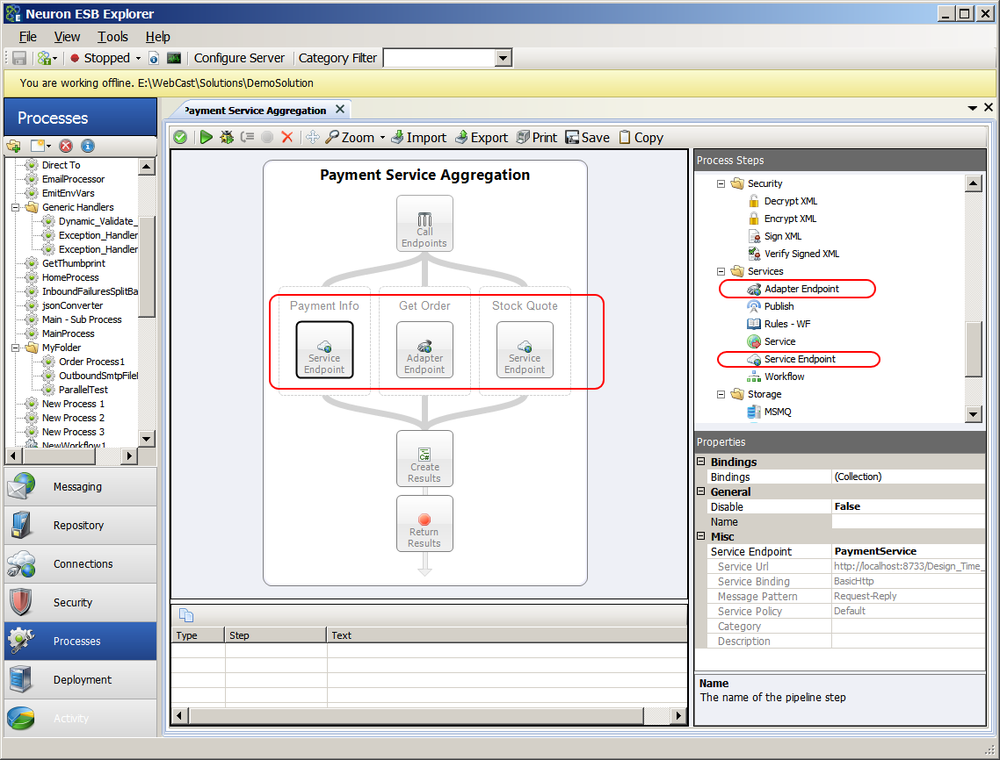The height and width of the screenshot is (760, 1000).
Task: Collapse the Bindings property category
Action: [x=701, y=461]
